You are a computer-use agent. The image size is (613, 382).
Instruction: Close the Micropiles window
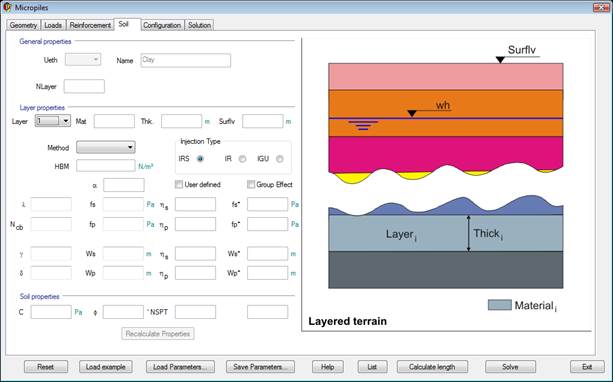pyautogui.click(x=601, y=7)
